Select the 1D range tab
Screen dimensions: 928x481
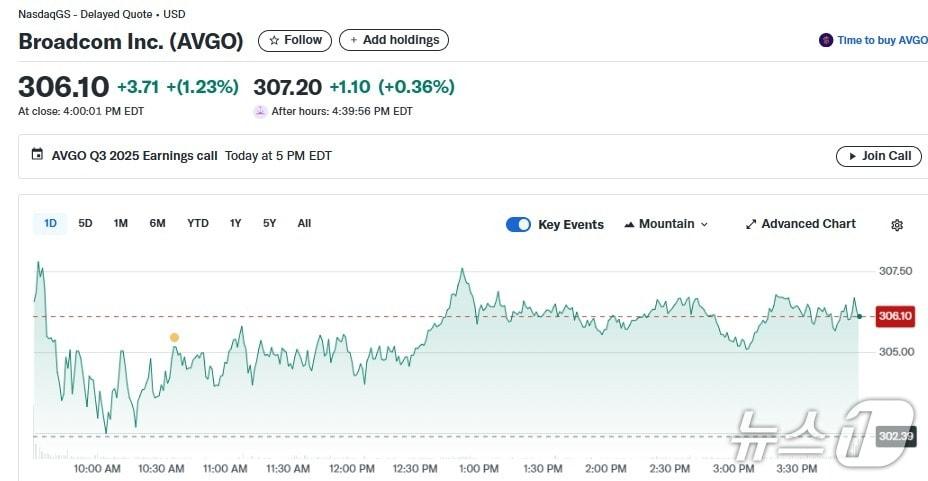tap(50, 223)
